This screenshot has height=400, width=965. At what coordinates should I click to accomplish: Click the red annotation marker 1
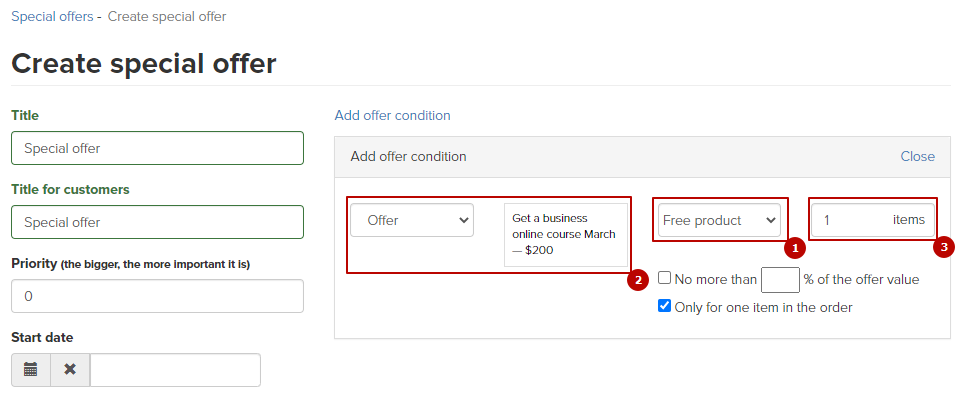click(x=795, y=249)
